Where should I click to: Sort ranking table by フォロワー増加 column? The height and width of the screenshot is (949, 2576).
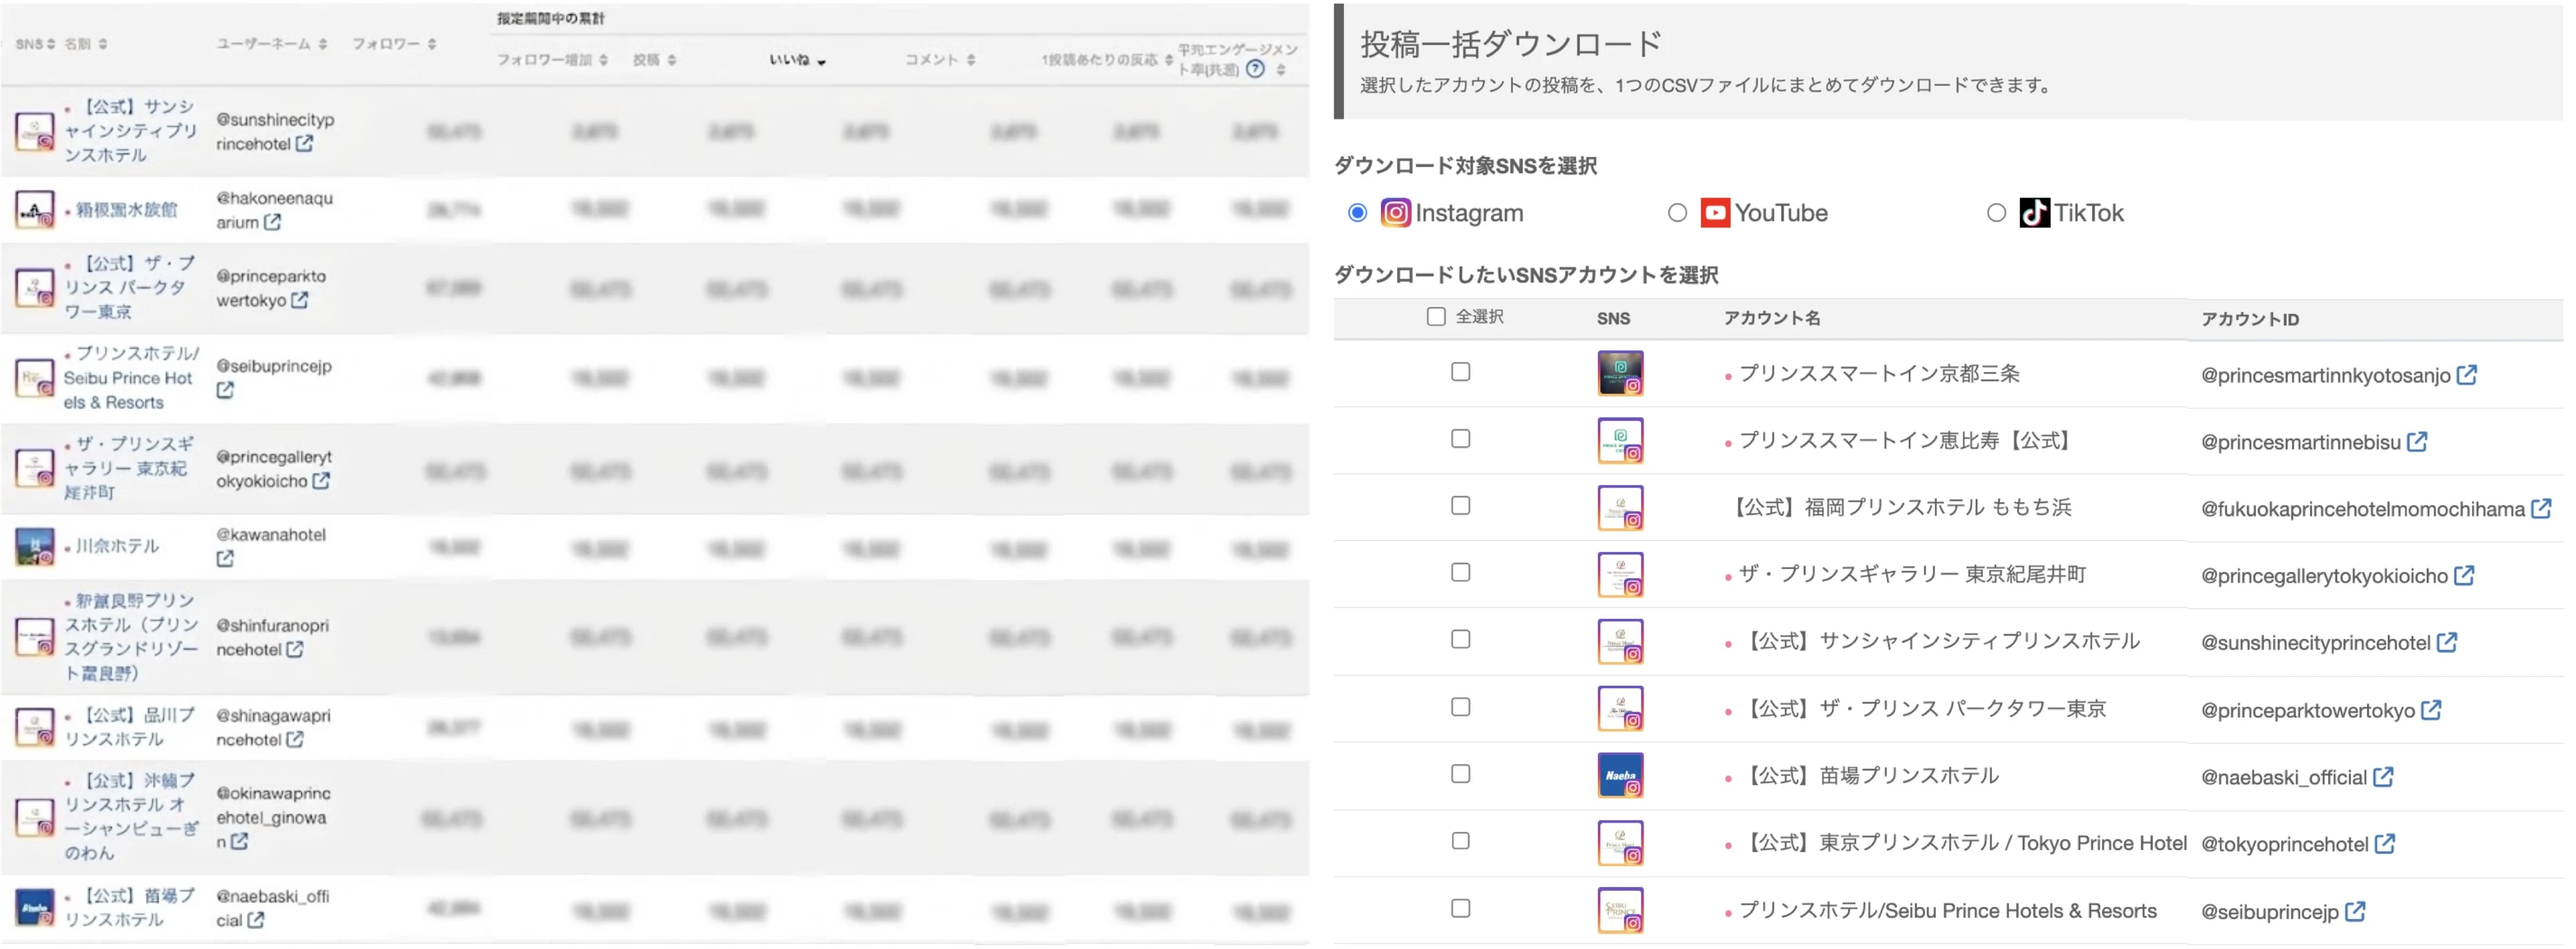coord(553,60)
